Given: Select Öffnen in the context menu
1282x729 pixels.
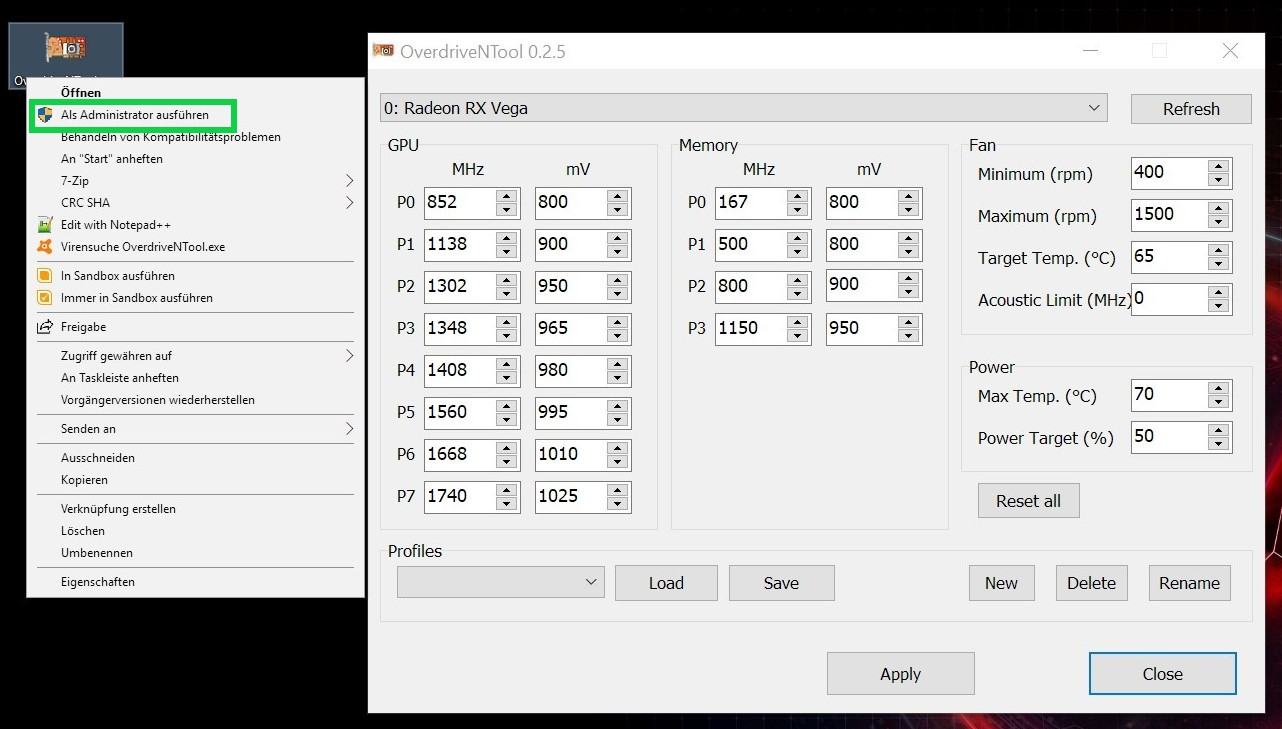Looking at the screenshot, I should point(194,93).
